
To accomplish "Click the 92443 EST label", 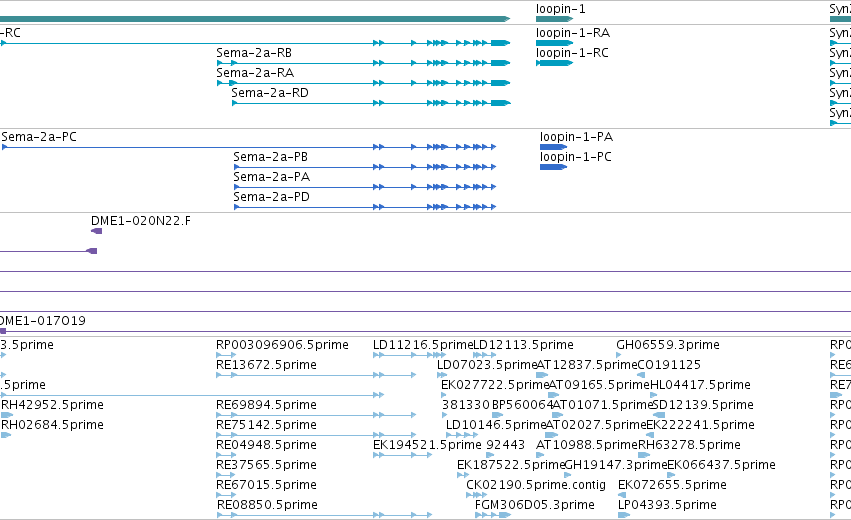I will coord(505,445).
